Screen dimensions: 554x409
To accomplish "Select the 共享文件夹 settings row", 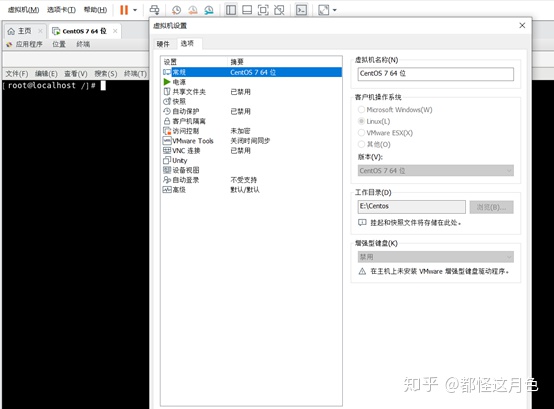I will point(252,92).
